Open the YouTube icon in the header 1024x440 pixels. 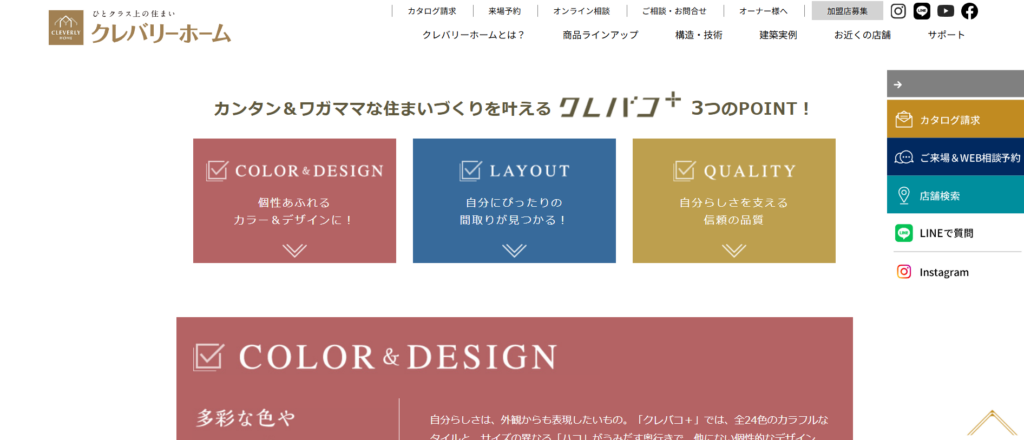pyautogui.click(x=945, y=11)
